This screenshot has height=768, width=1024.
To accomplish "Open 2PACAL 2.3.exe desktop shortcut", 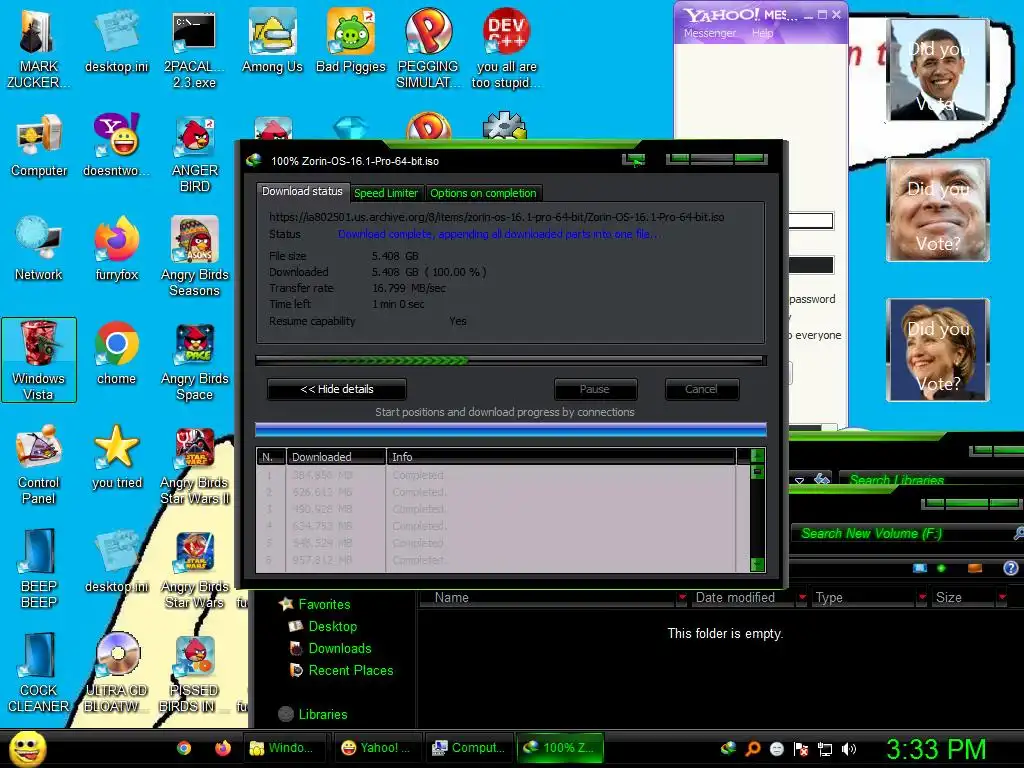I will point(194,50).
